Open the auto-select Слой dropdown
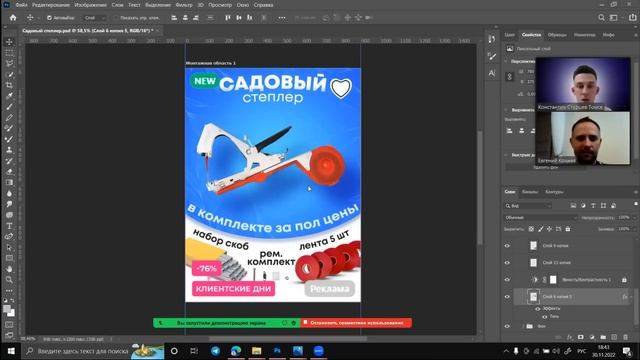Viewport: 640px width, 360px height. pyautogui.click(x=95, y=18)
